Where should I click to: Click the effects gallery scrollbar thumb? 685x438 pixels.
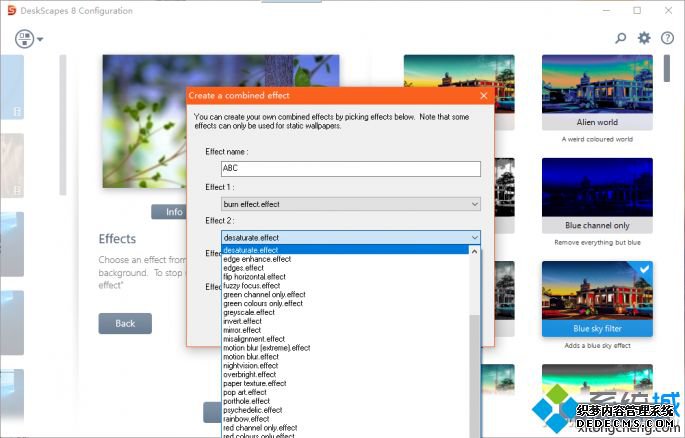667,68
